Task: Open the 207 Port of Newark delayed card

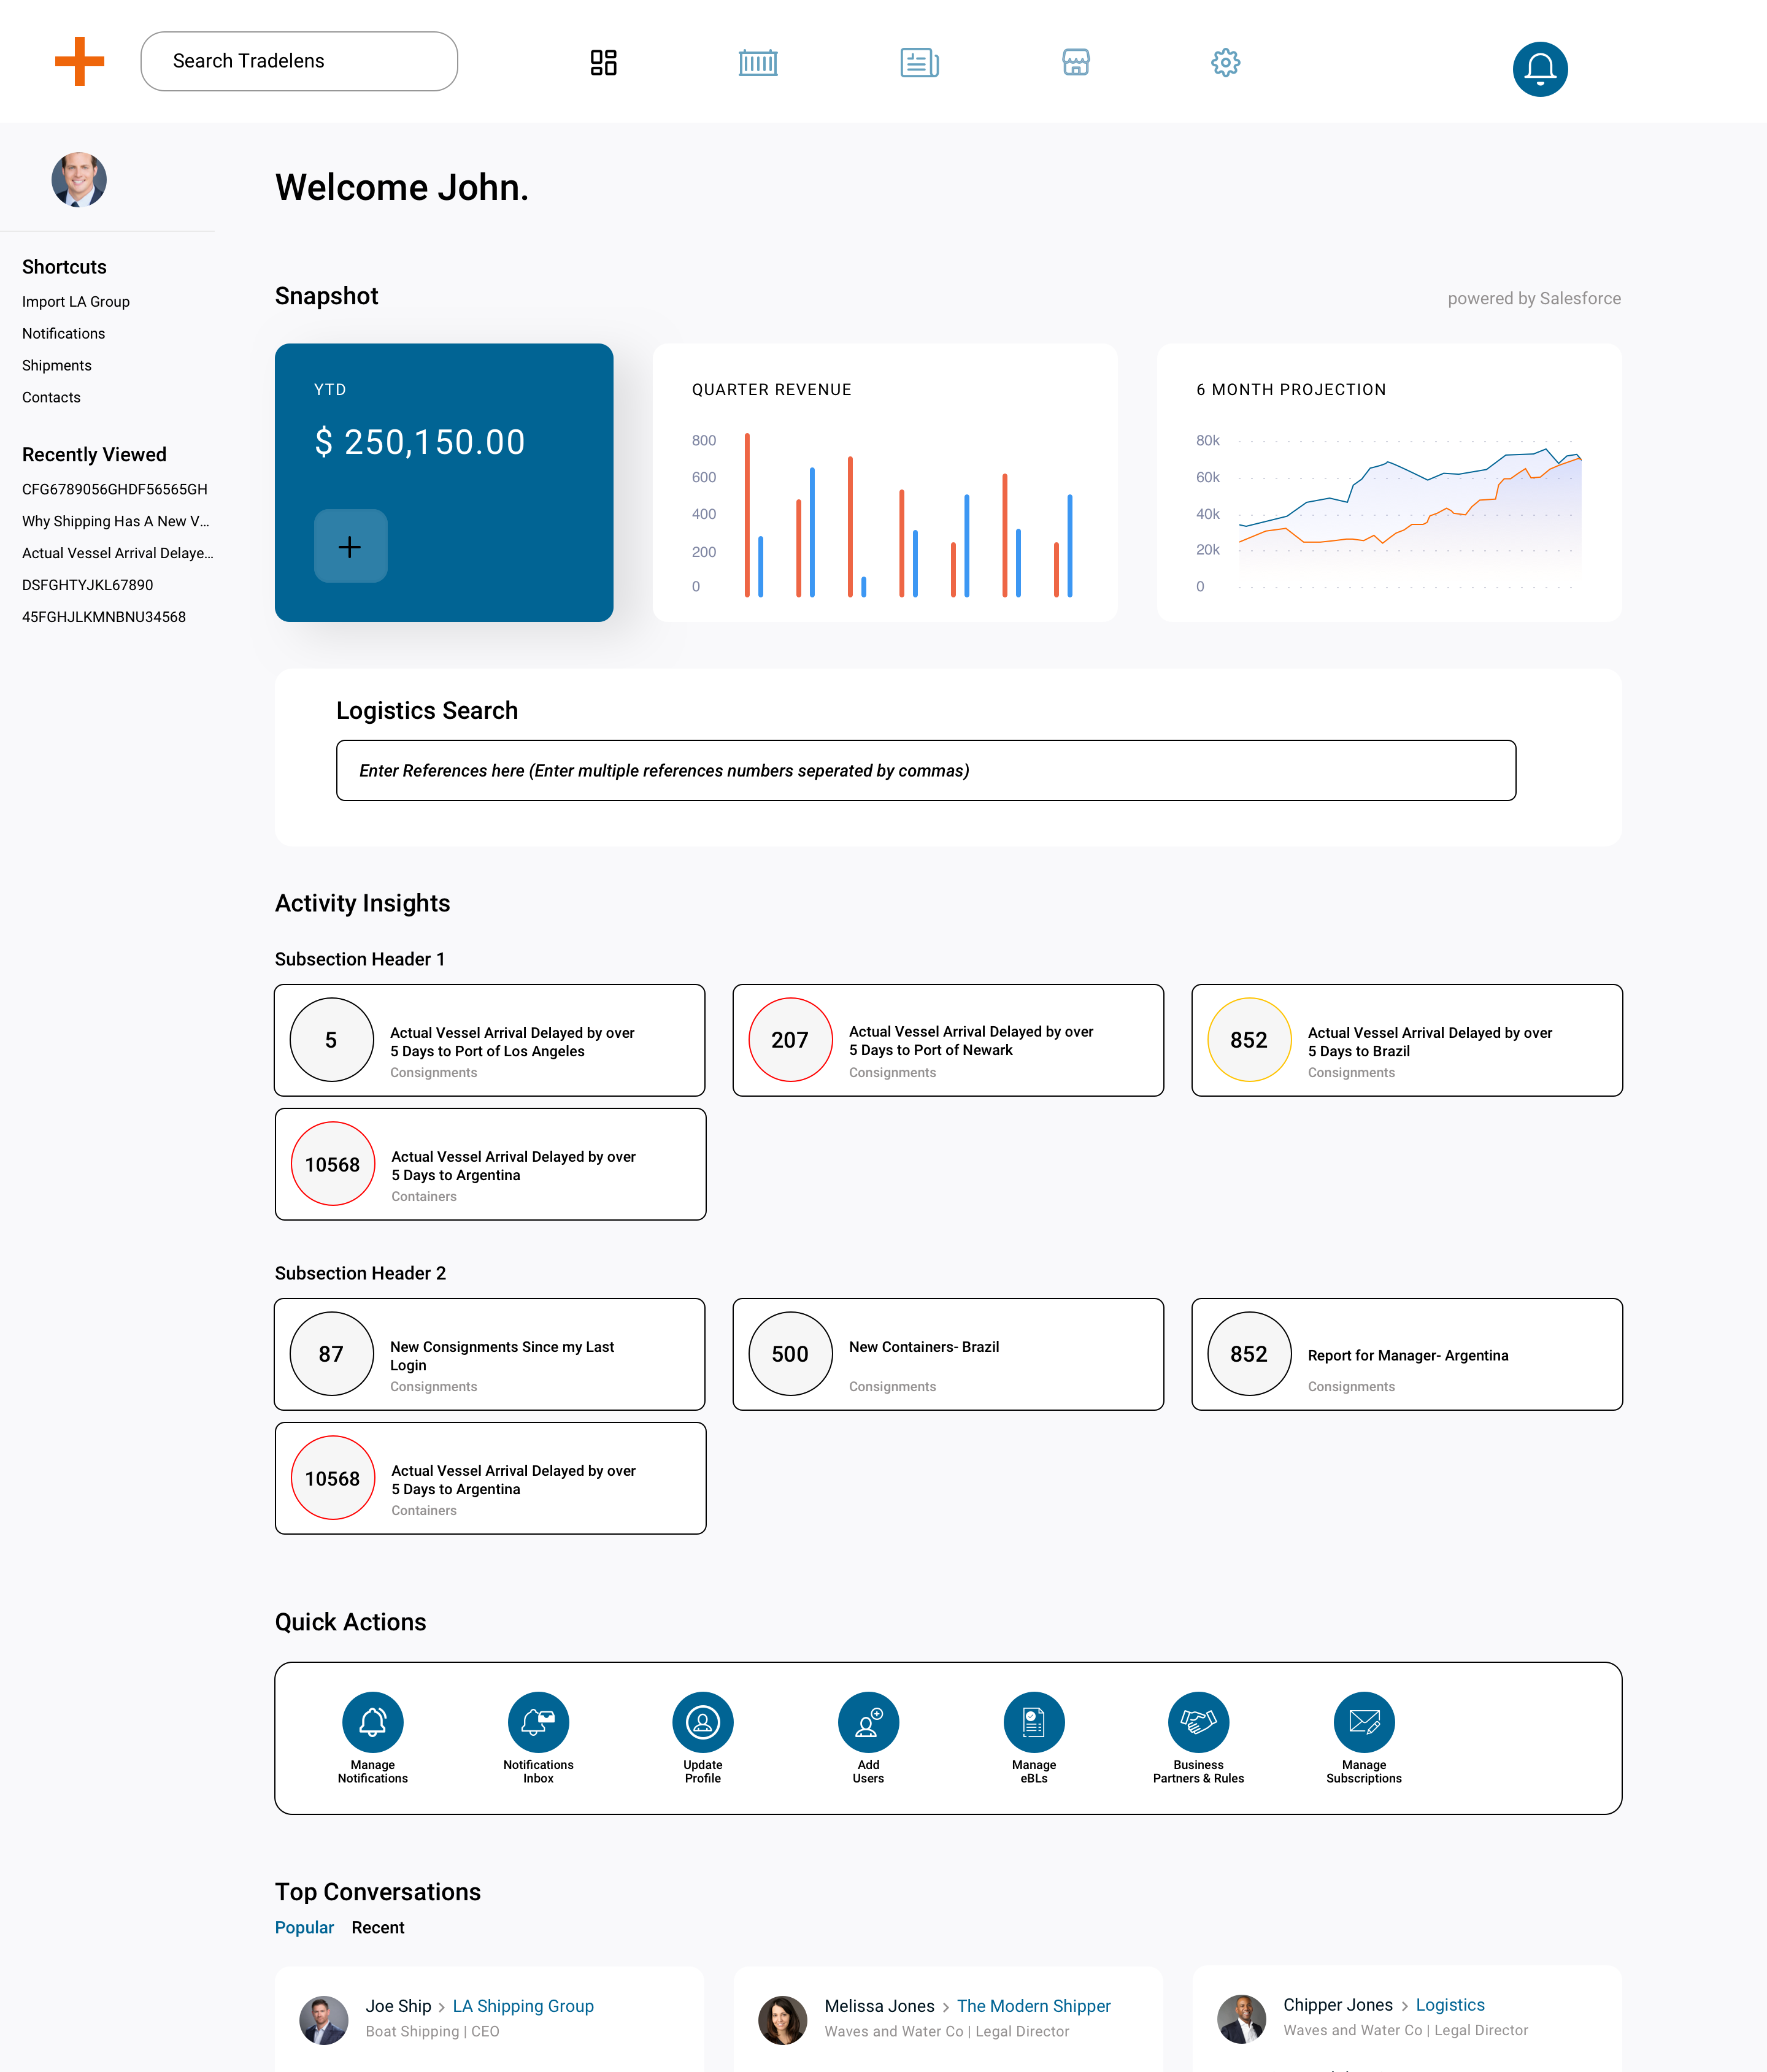Action: coord(947,1040)
